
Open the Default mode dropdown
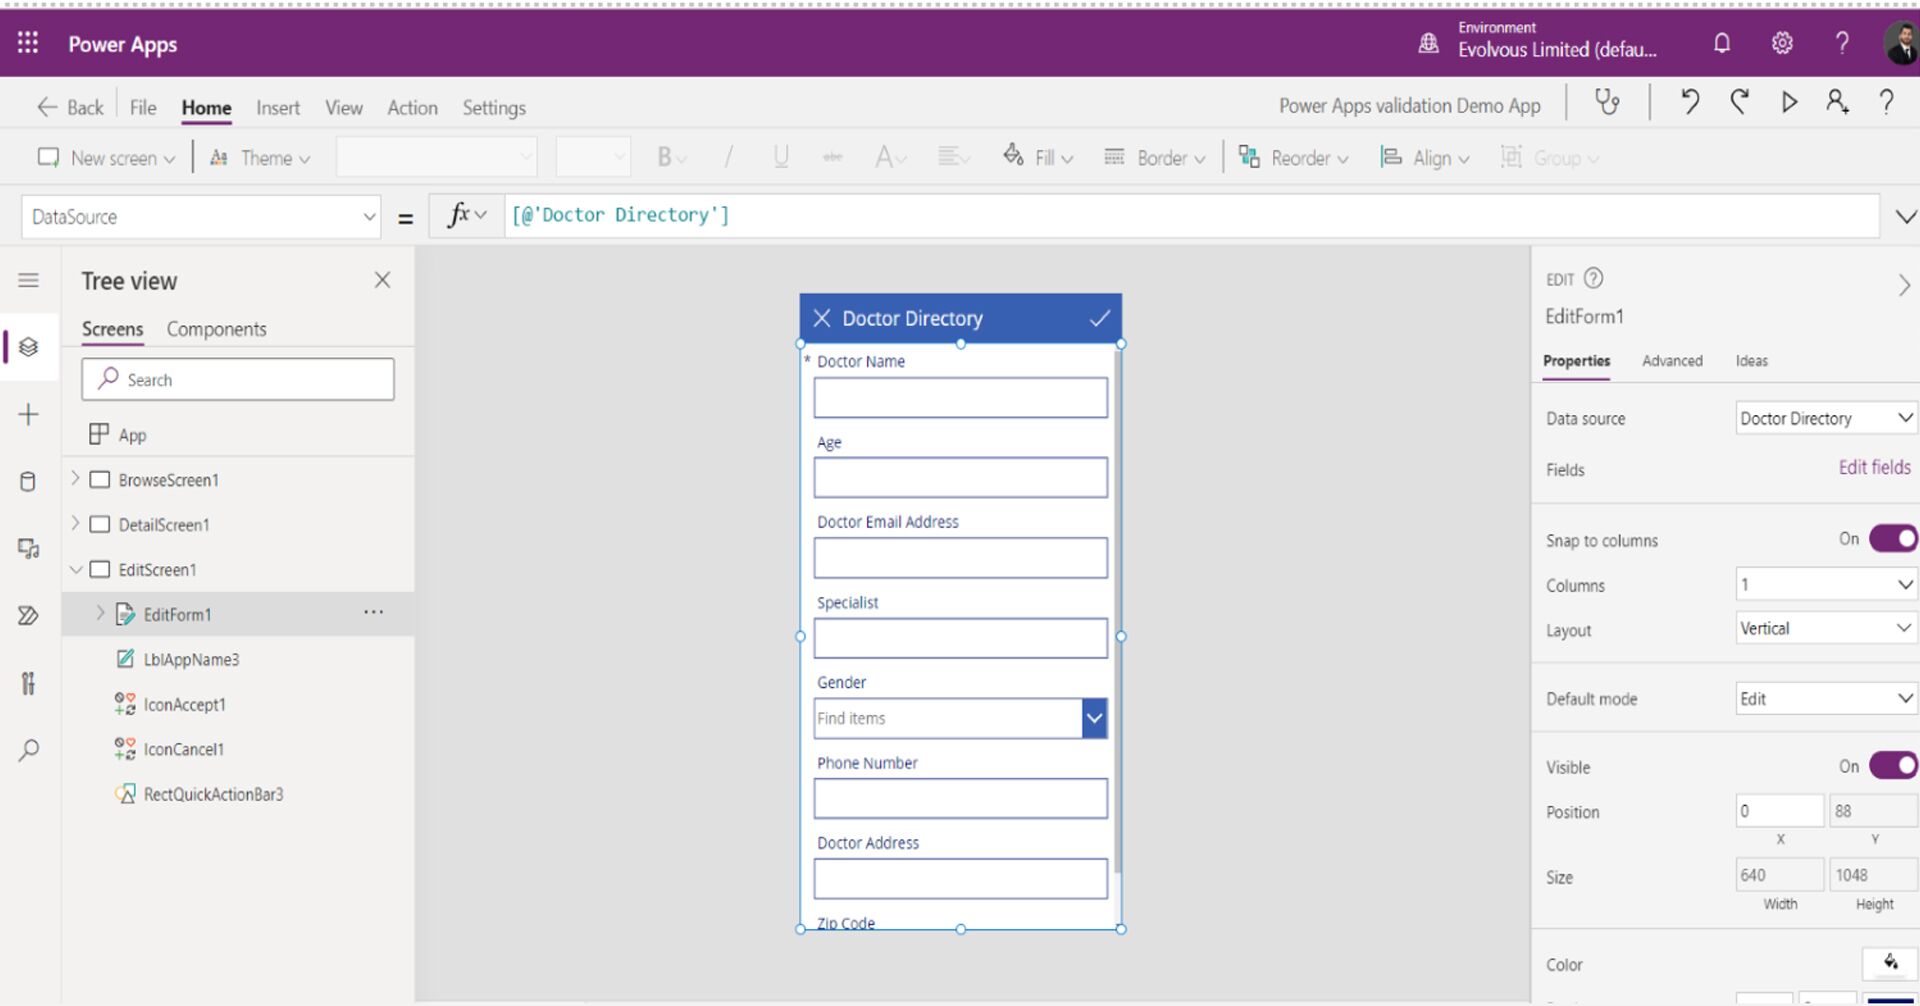tap(1825, 699)
